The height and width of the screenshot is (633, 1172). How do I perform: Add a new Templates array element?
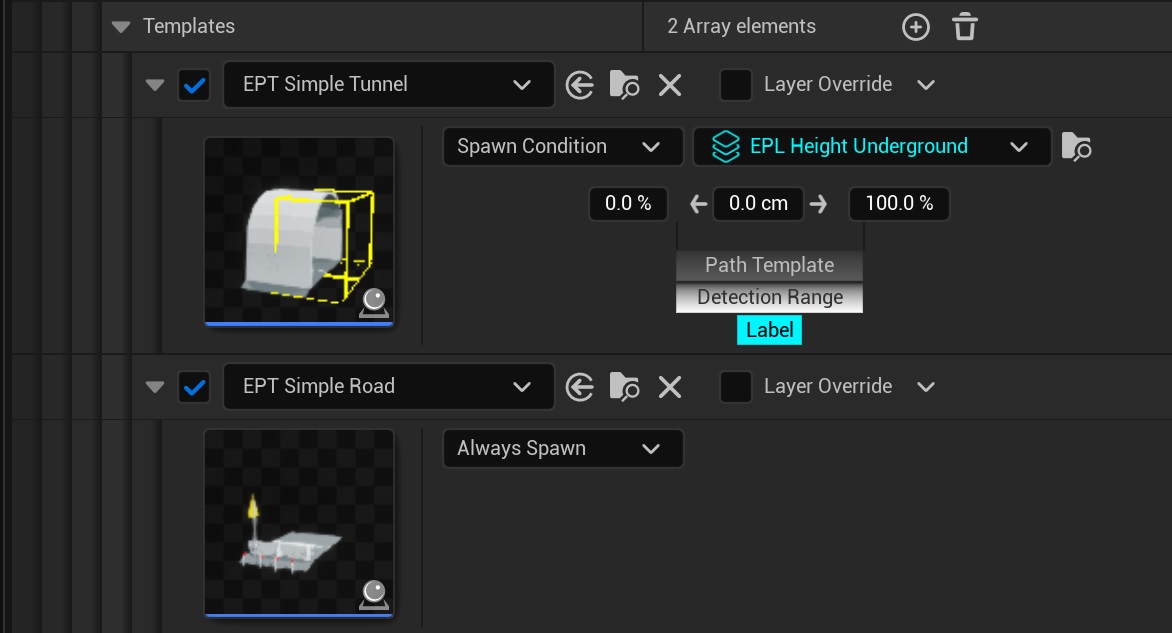click(915, 27)
